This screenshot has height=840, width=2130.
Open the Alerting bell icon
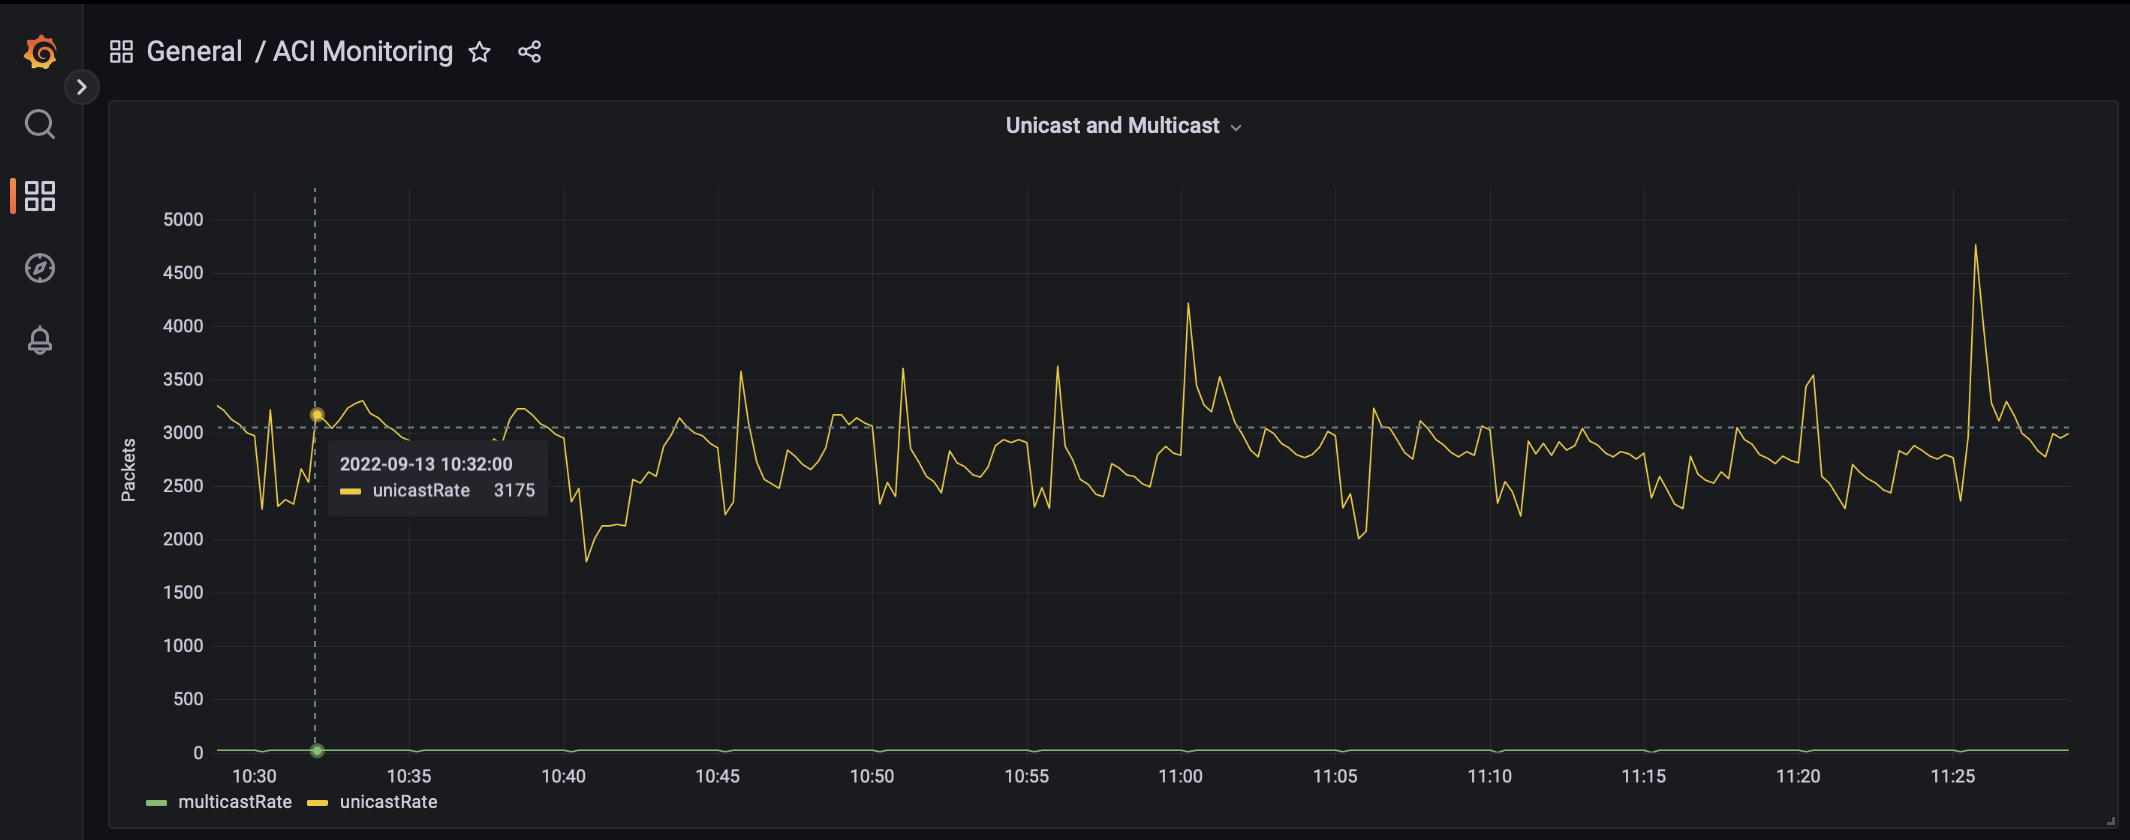[x=40, y=340]
